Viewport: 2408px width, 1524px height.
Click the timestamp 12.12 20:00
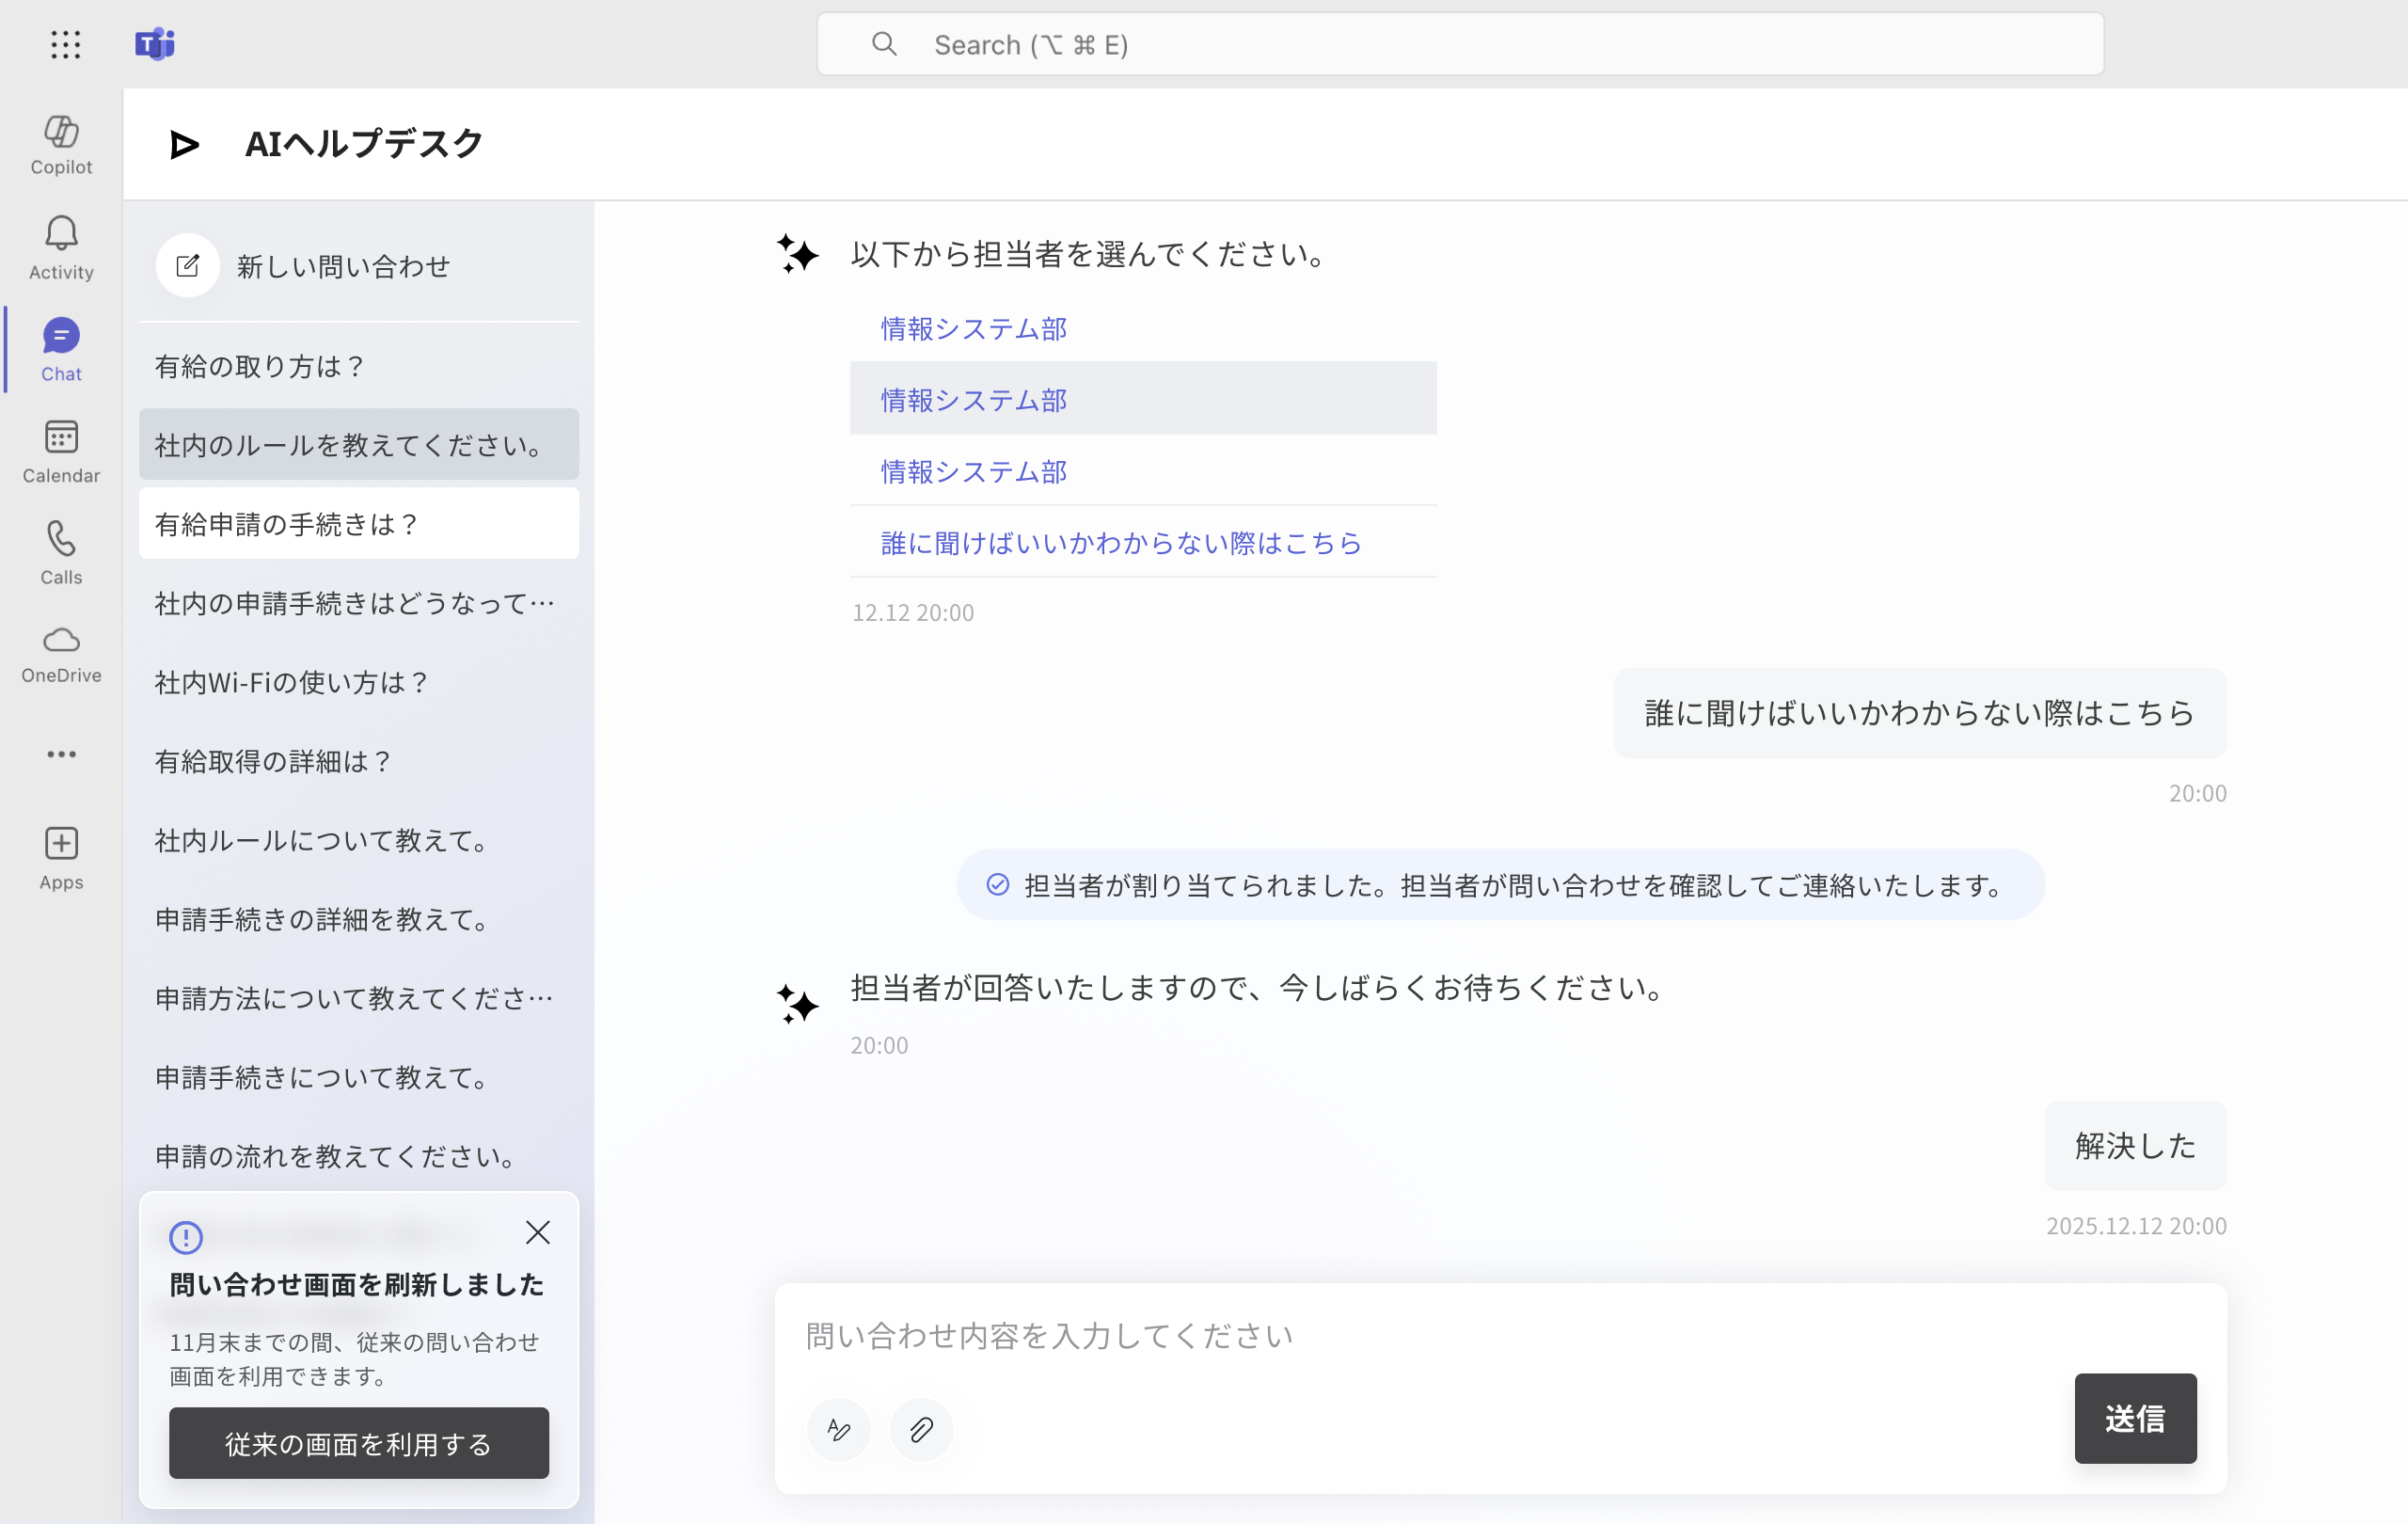click(912, 612)
